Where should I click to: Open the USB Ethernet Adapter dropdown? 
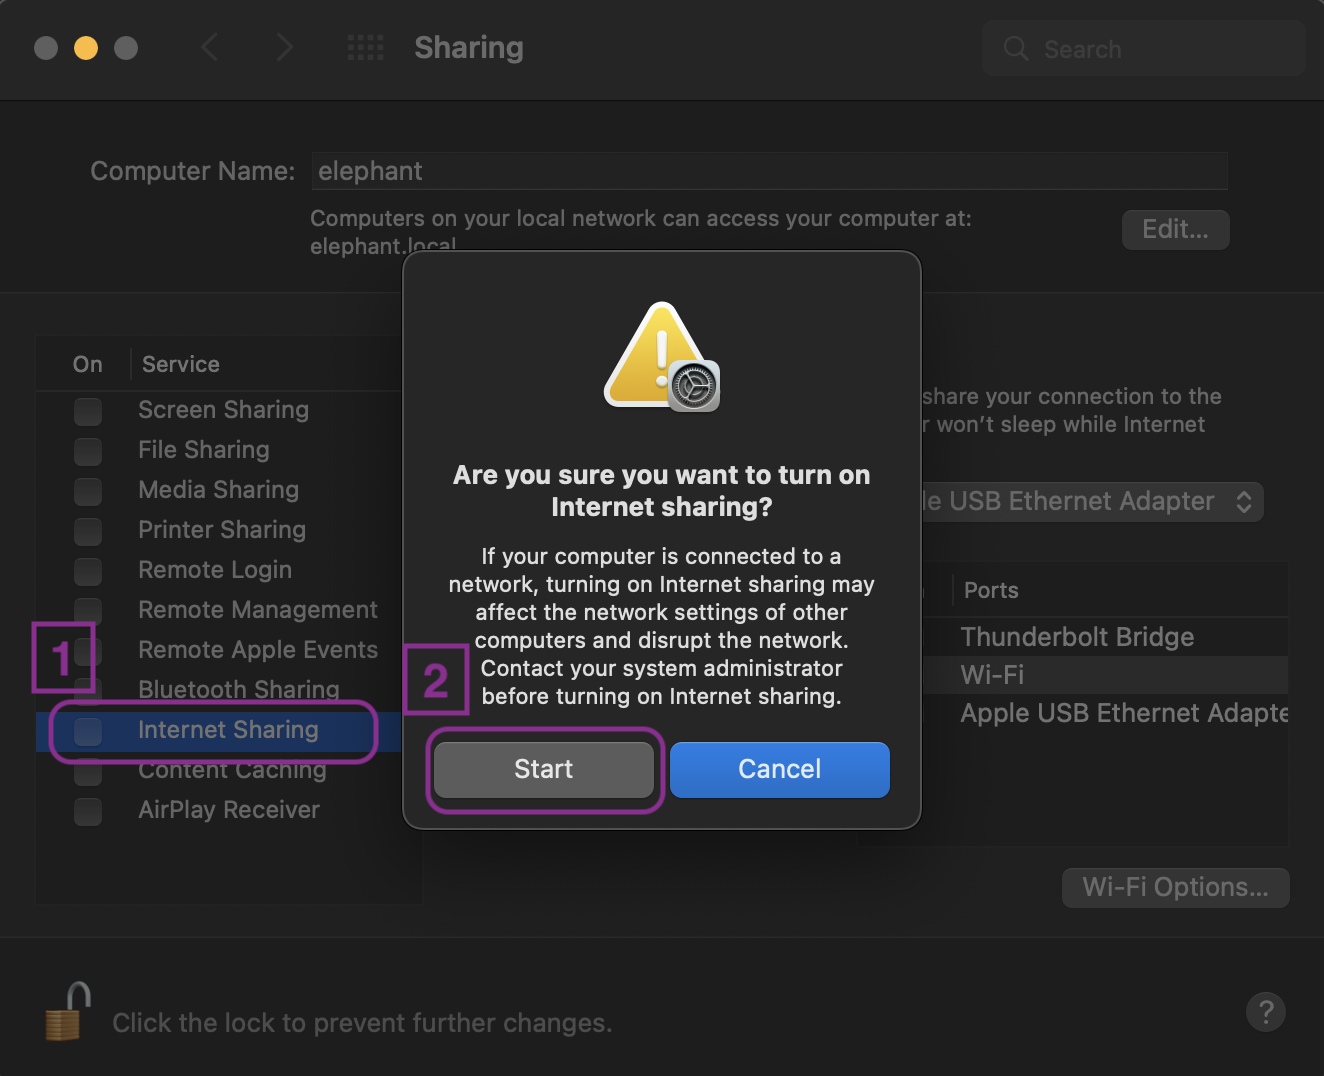pos(1243,501)
